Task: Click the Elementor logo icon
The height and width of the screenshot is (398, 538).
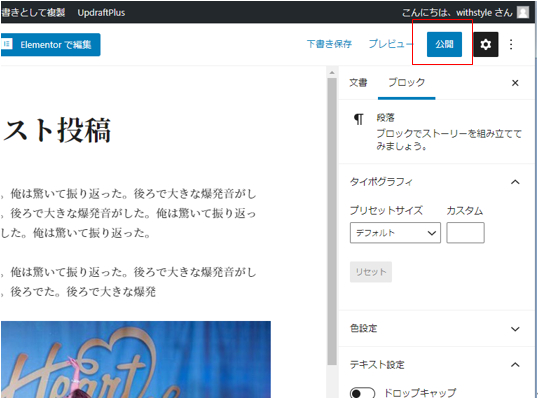Action: point(7,44)
